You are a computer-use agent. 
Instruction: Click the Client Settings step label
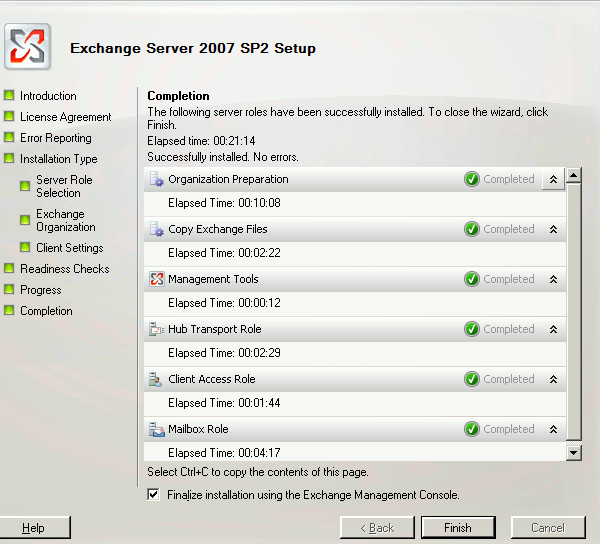70,248
